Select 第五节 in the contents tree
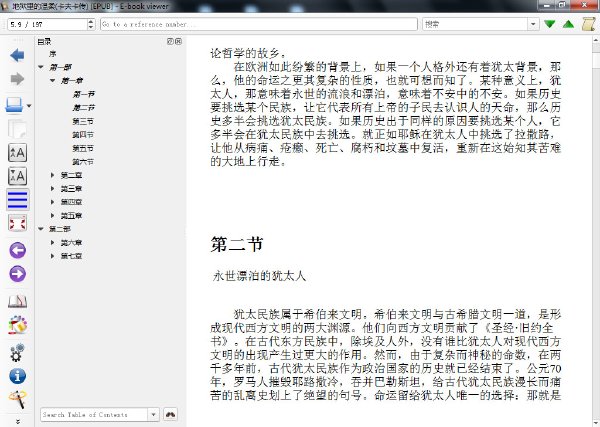The image size is (600, 427). [x=83, y=148]
